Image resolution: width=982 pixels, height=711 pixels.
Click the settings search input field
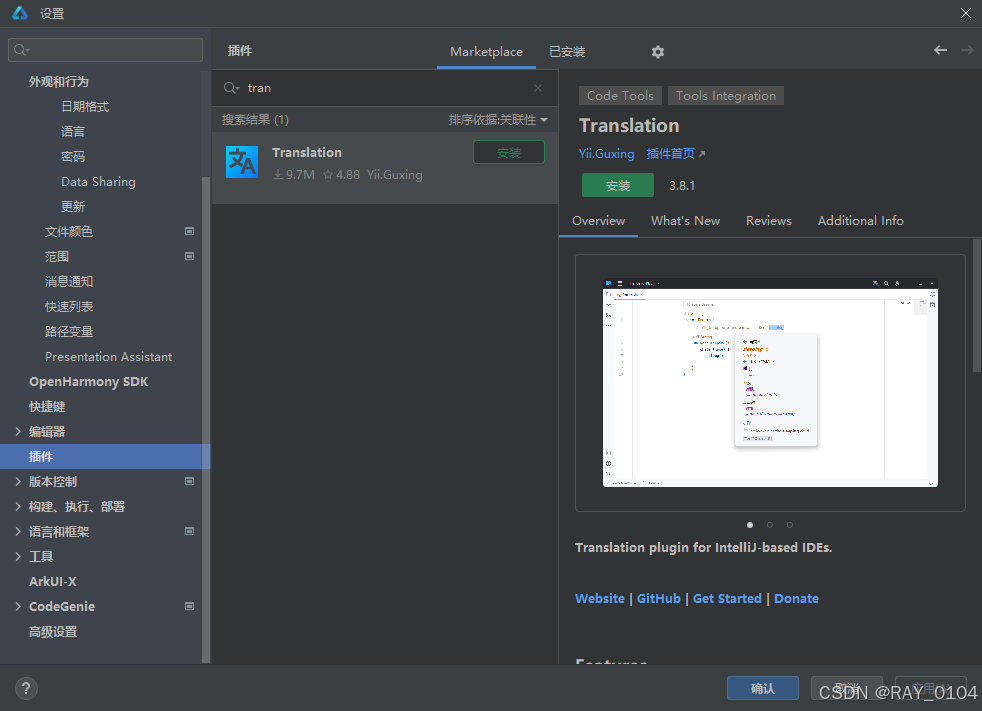[105, 50]
